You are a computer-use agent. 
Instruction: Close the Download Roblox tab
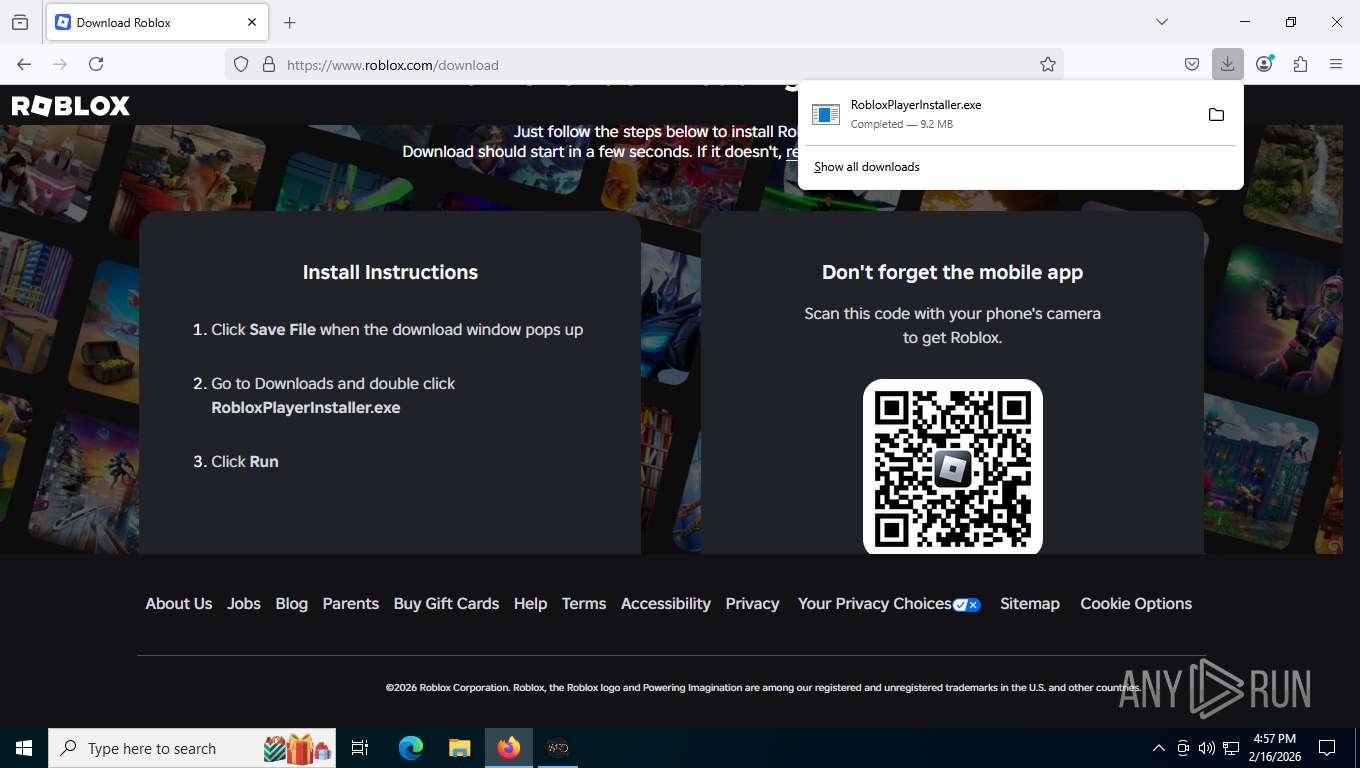252,22
